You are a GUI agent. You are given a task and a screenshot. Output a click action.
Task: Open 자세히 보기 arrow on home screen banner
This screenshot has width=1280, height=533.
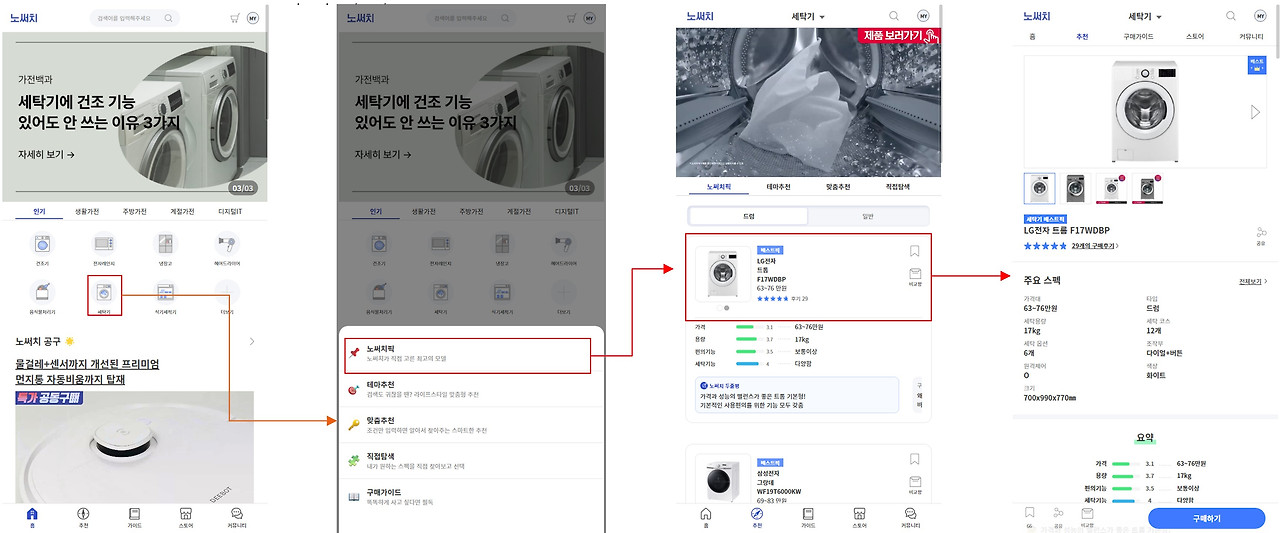[x=46, y=155]
